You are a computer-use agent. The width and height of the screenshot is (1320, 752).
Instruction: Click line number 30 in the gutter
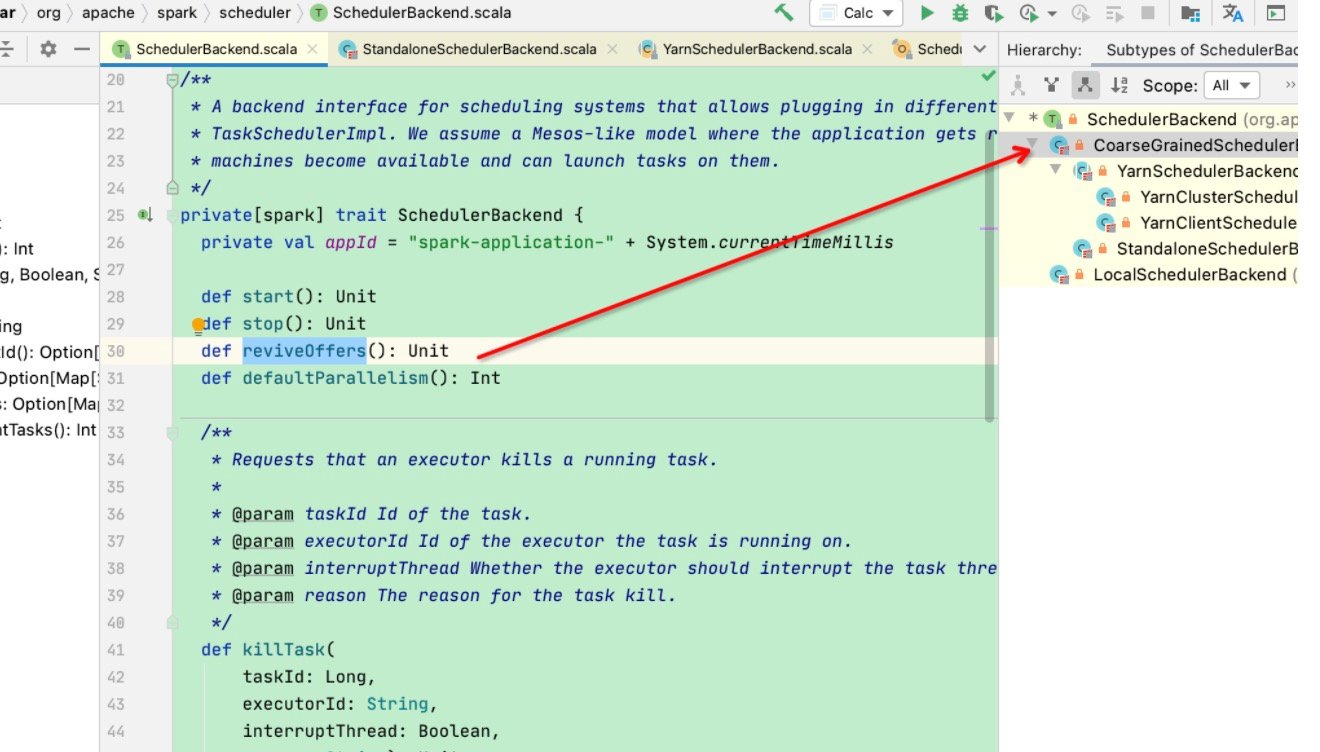[x=116, y=351]
